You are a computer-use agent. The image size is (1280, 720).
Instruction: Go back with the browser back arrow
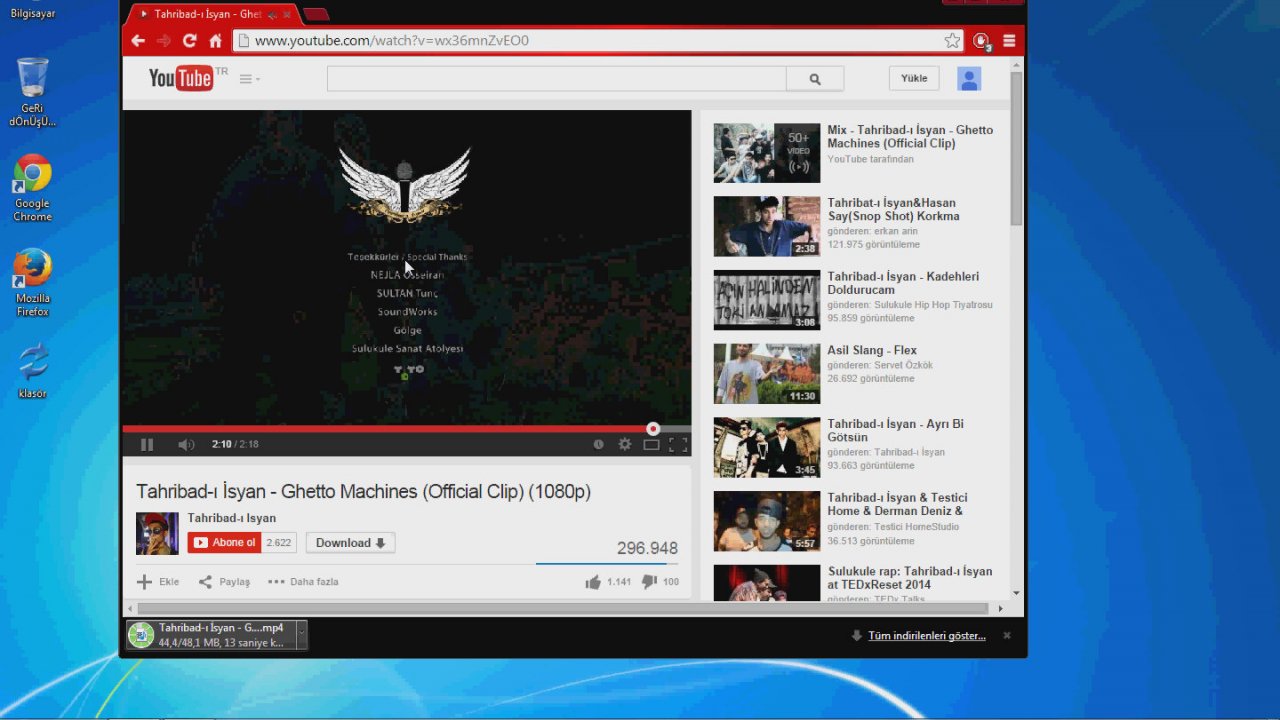point(138,41)
